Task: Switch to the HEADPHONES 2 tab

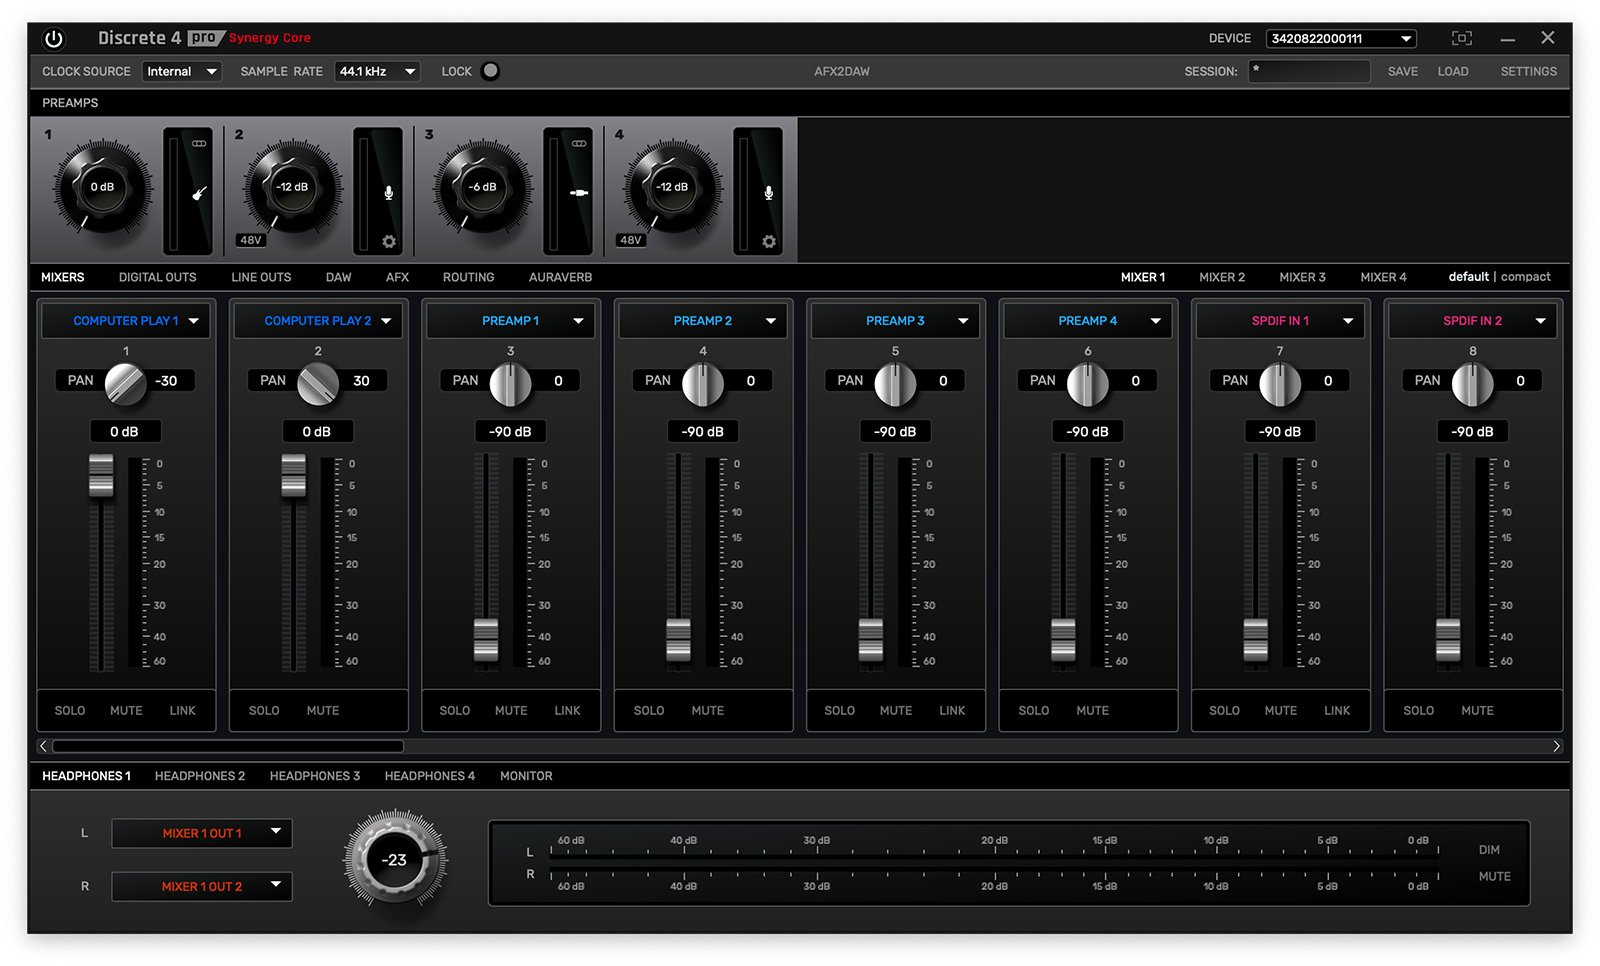Action: pos(200,776)
